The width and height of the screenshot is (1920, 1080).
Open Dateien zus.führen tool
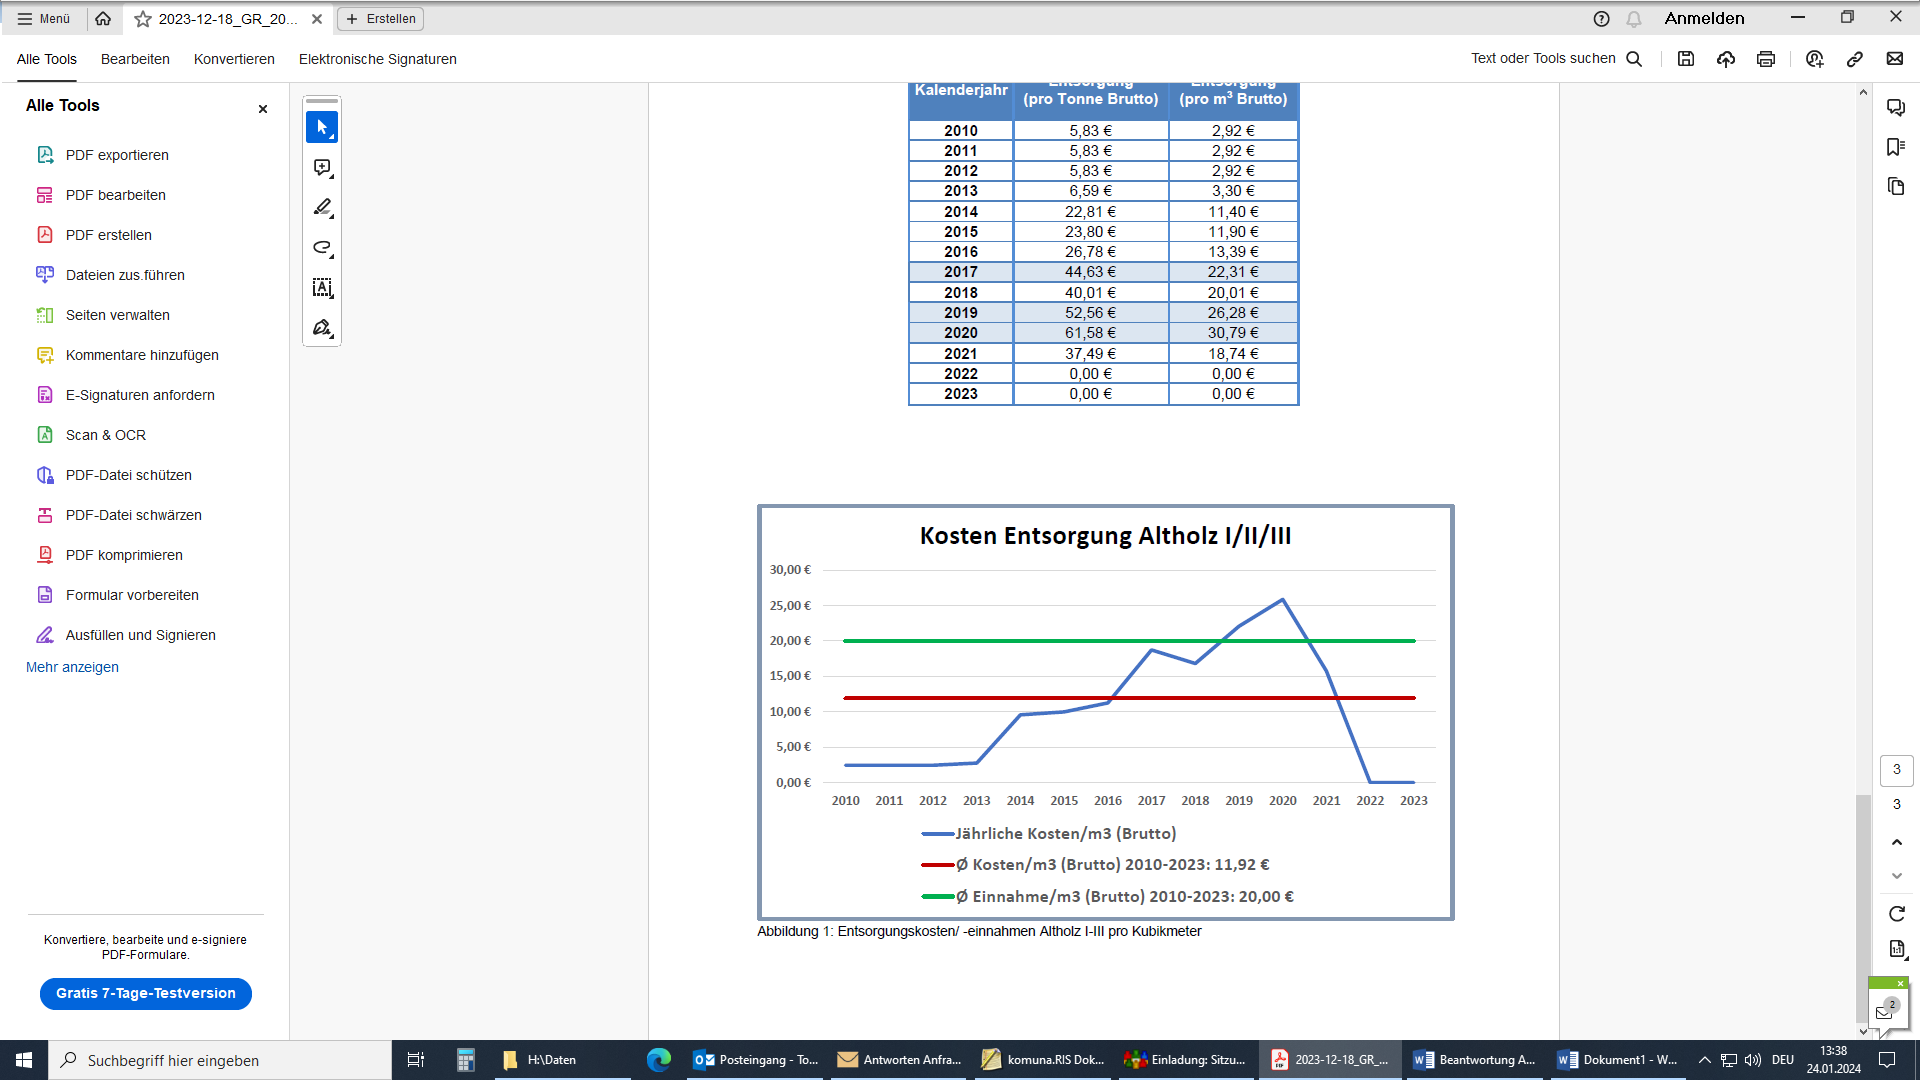125,275
